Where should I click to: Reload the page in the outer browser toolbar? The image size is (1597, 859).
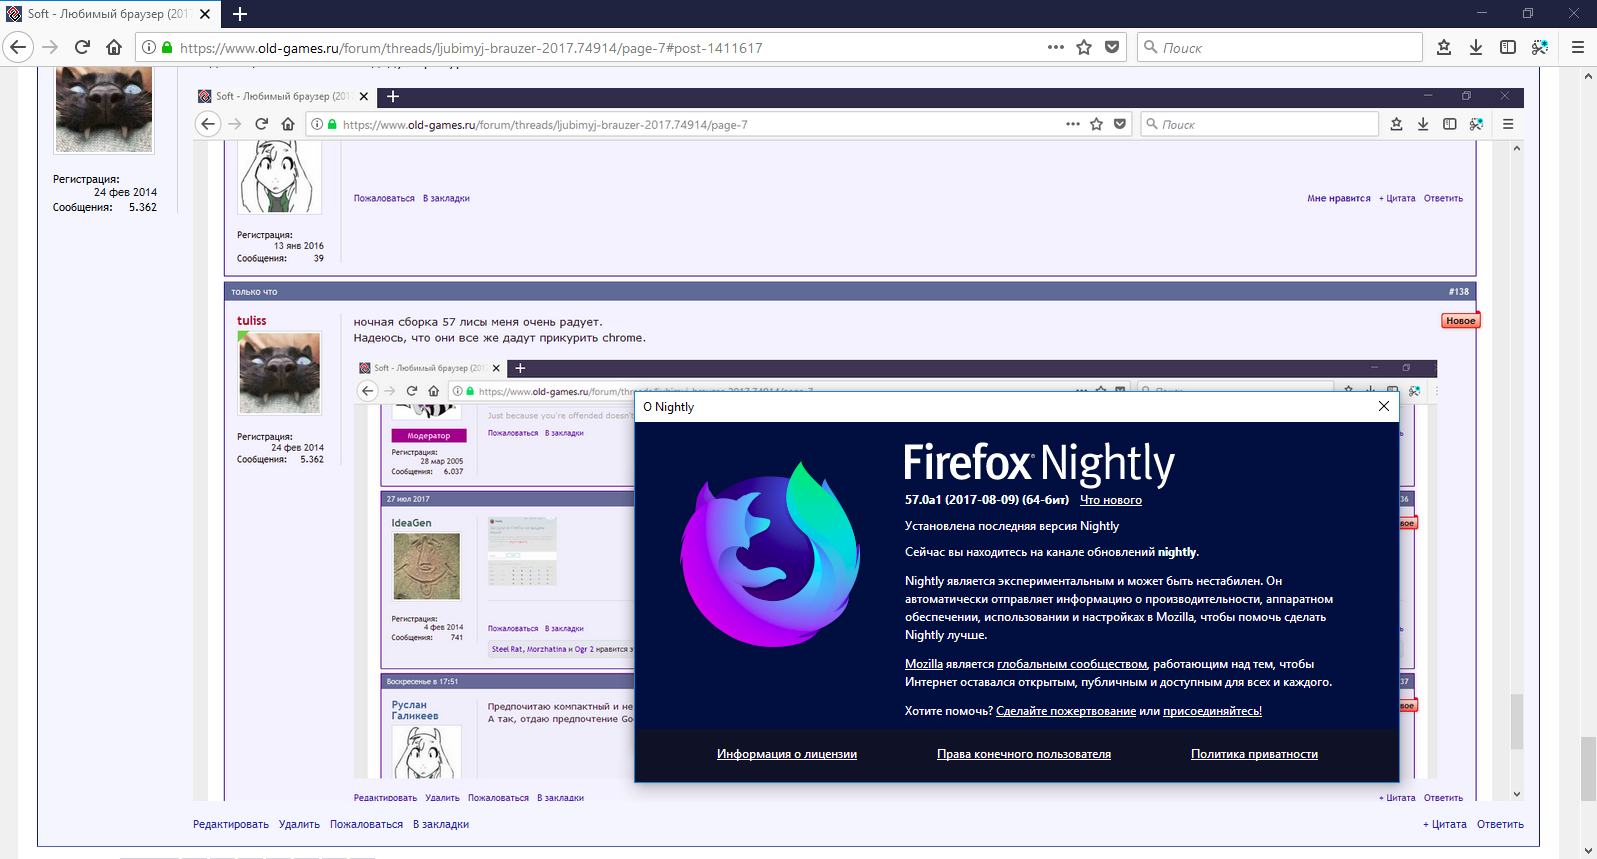point(82,47)
